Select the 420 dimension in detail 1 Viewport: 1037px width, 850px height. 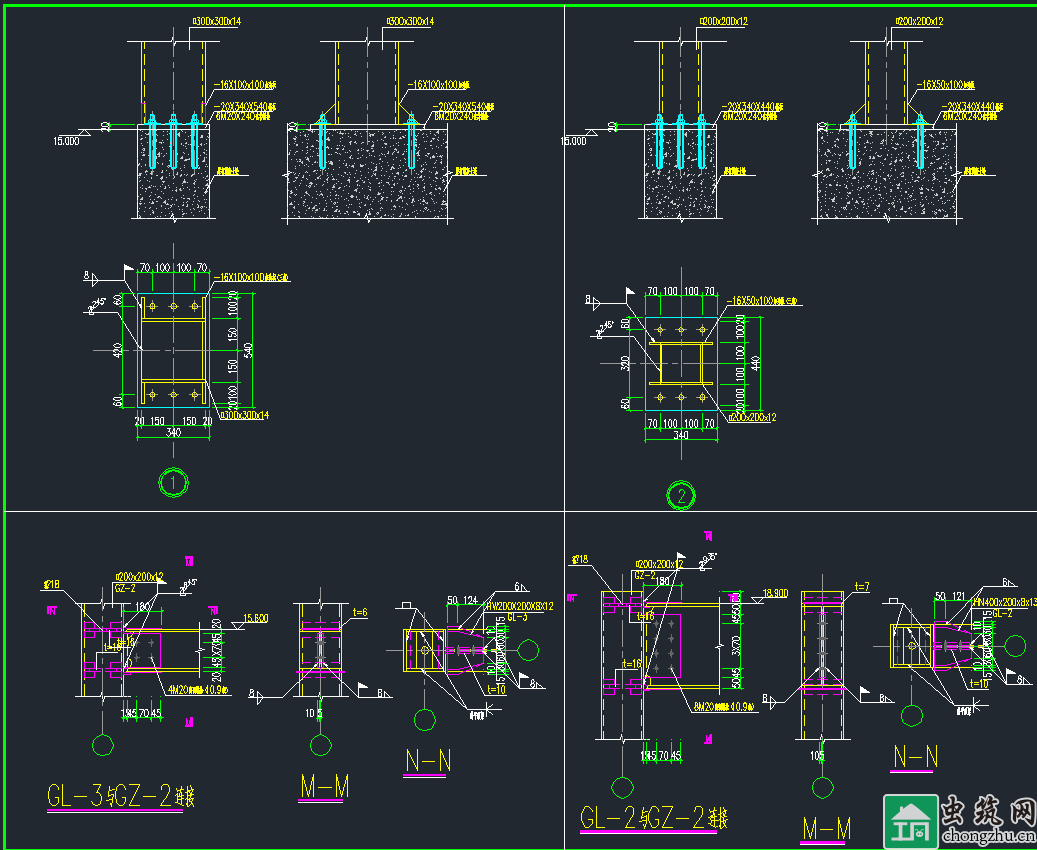pos(118,349)
